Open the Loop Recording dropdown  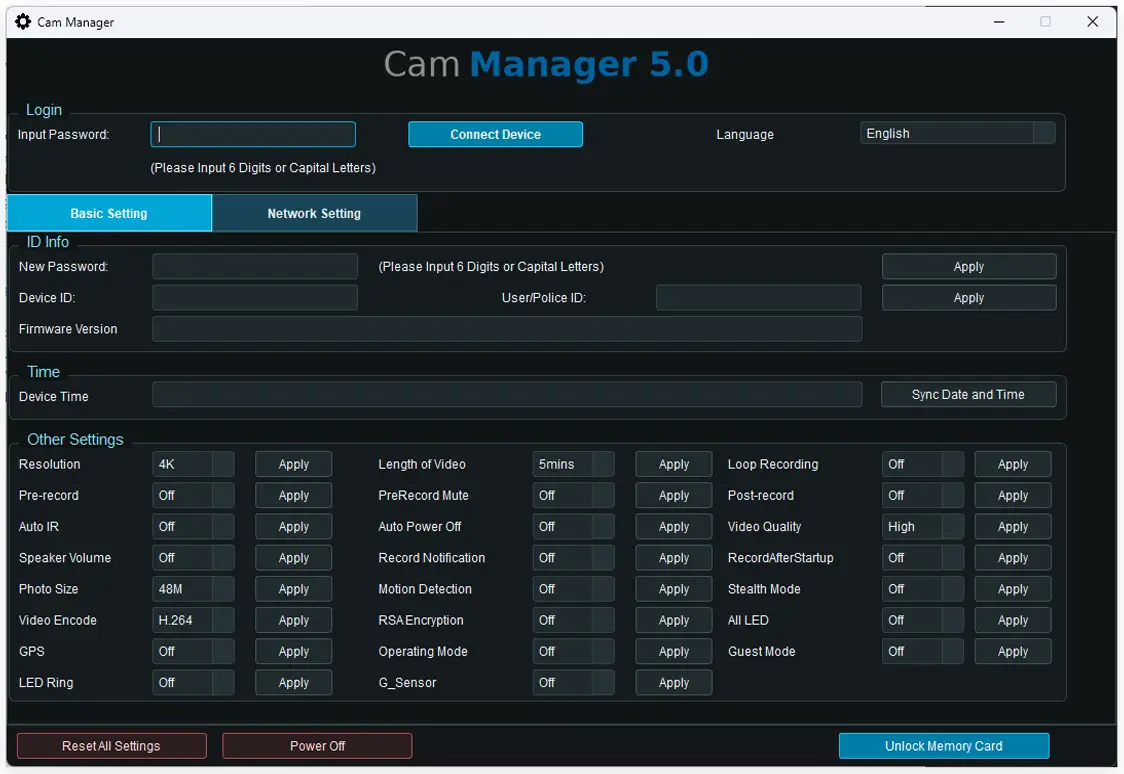click(923, 464)
